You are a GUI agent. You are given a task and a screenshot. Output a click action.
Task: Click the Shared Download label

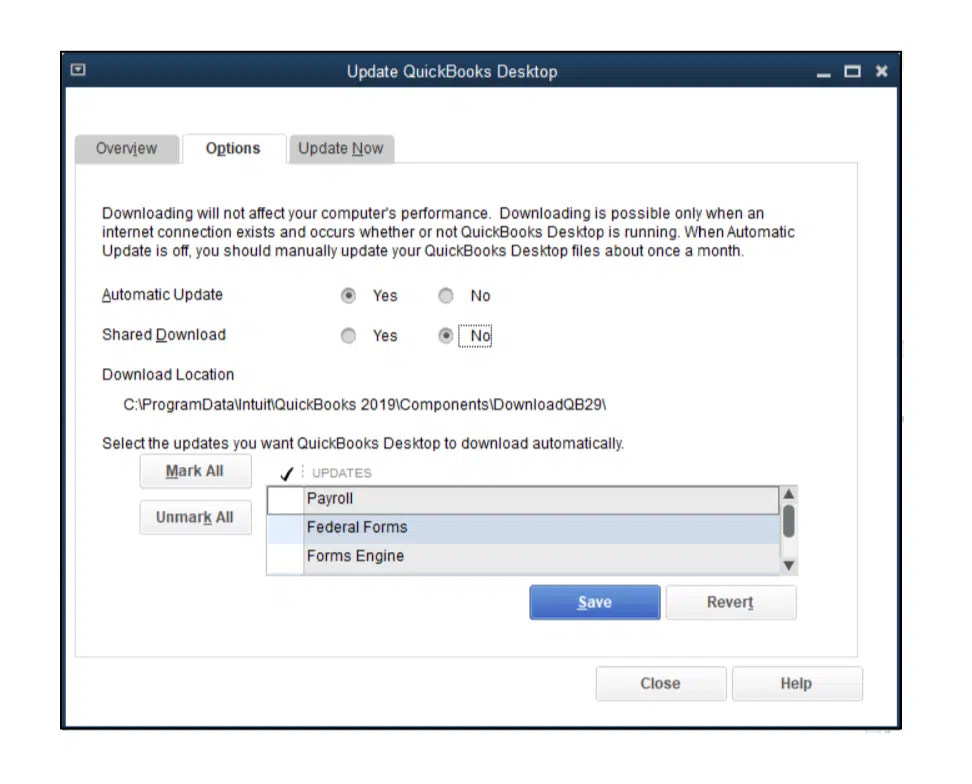tap(164, 335)
